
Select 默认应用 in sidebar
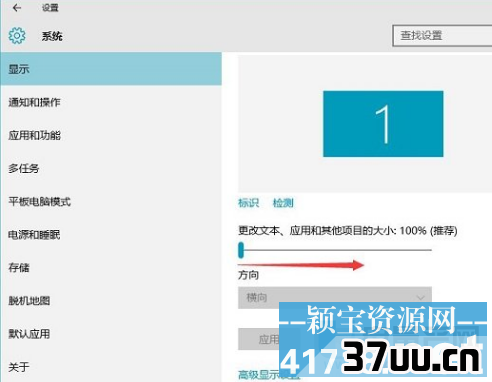[x=111, y=334]
